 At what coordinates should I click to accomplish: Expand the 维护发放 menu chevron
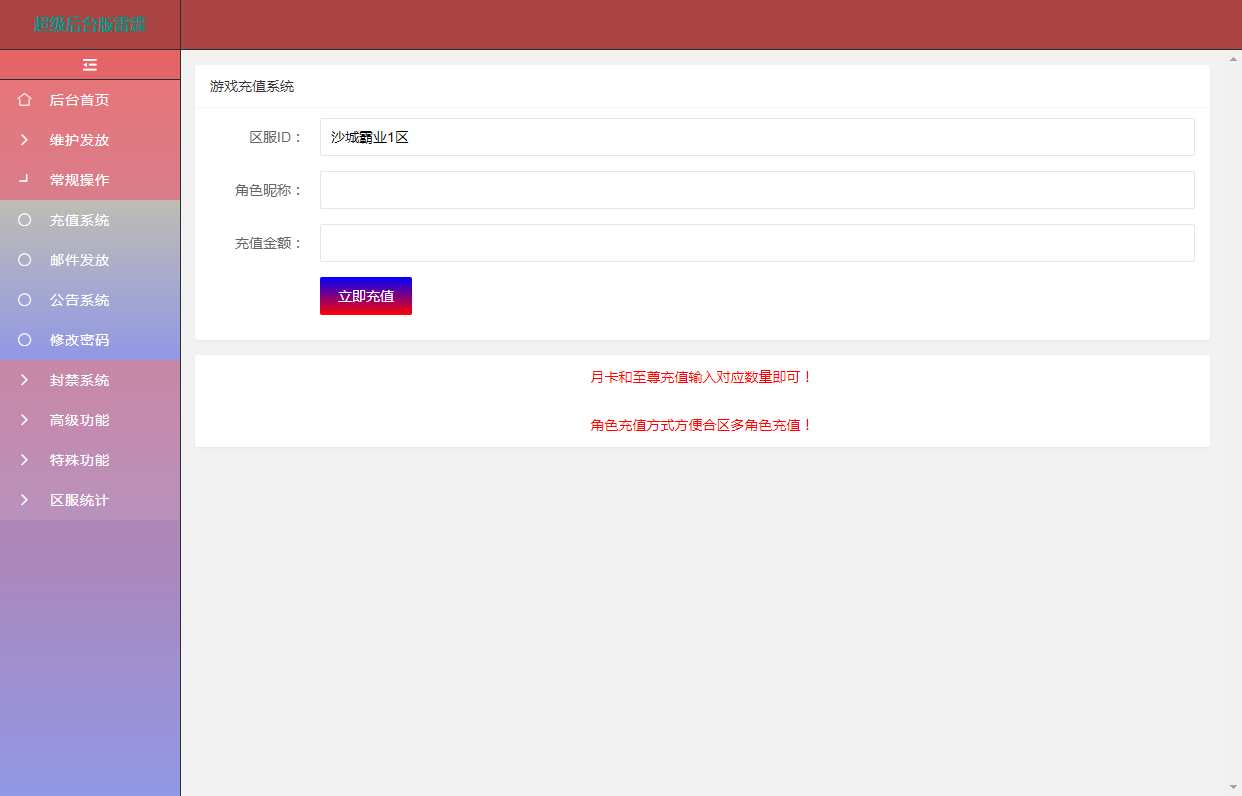tap(24, 140)
